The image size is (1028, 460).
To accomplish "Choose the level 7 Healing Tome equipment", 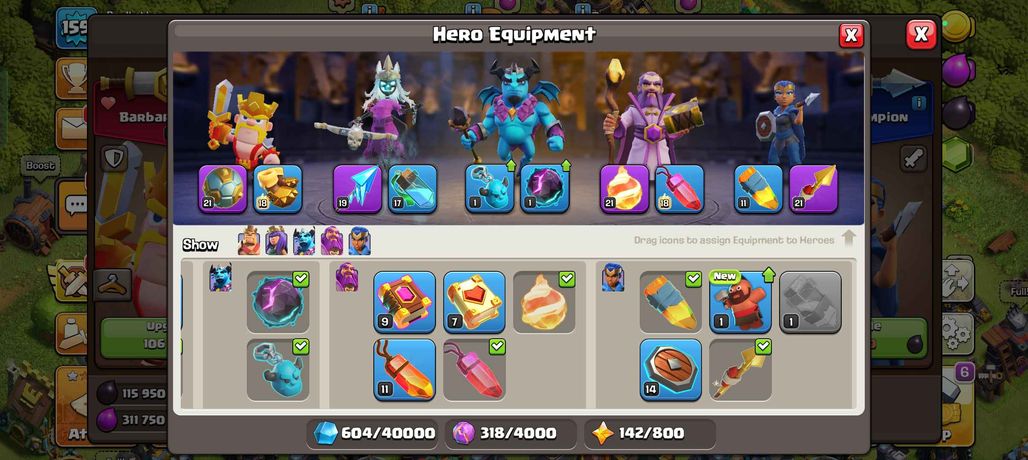I will point(475,302).
